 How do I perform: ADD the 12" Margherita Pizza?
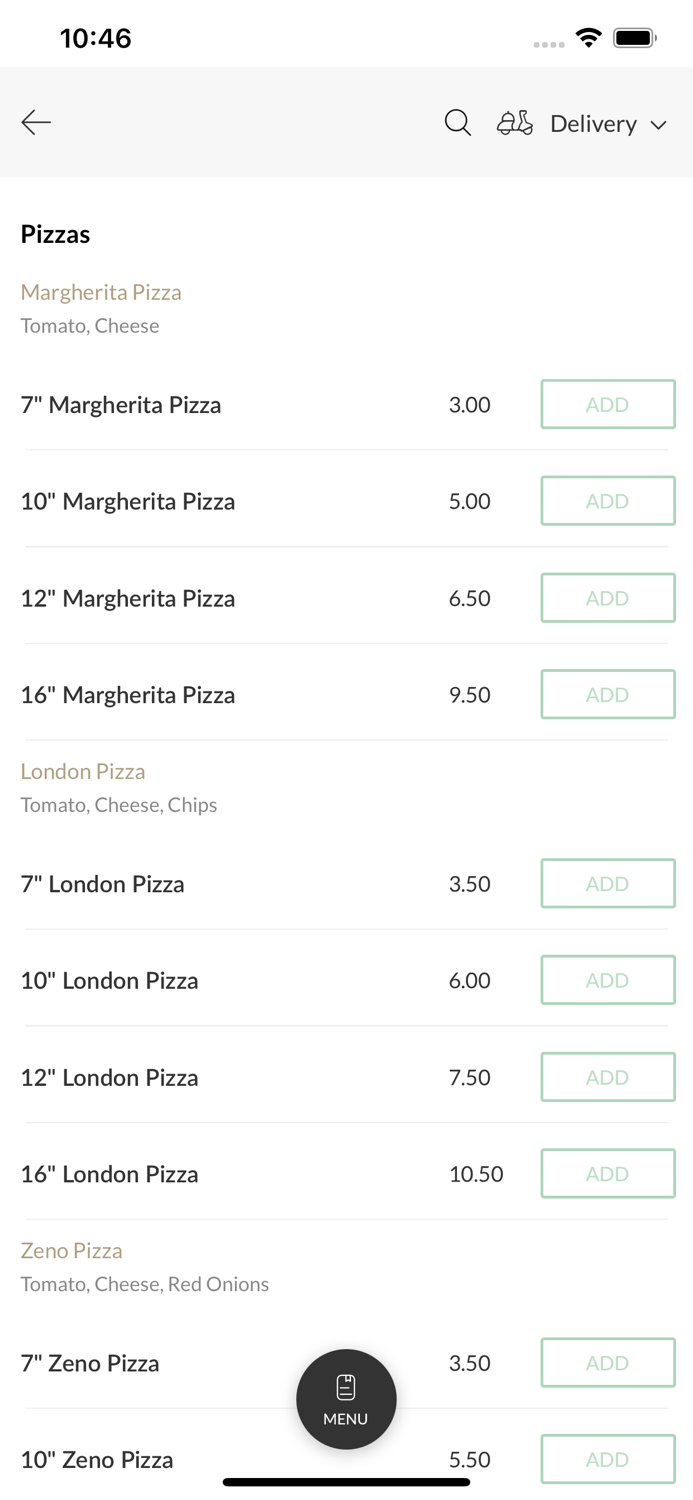point(607,597)
